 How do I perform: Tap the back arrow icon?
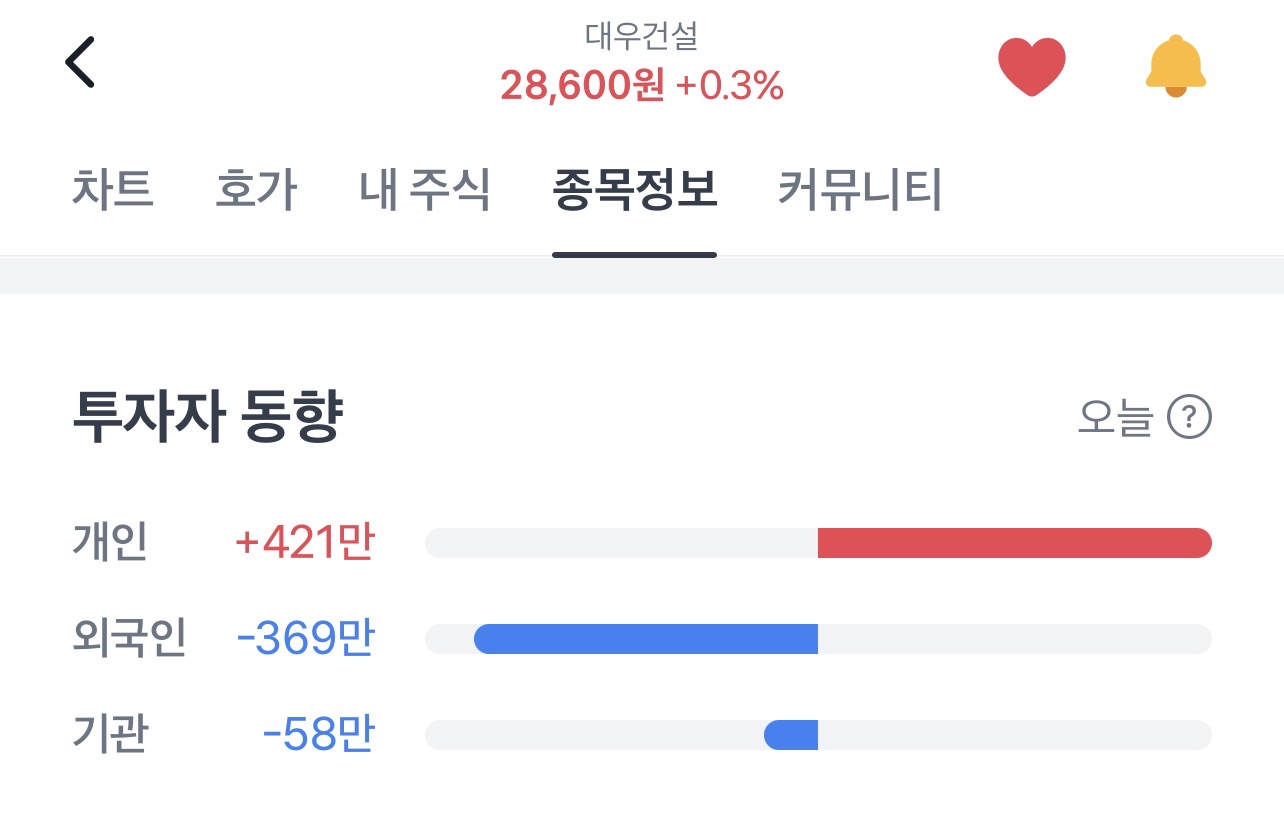point(80,63)
